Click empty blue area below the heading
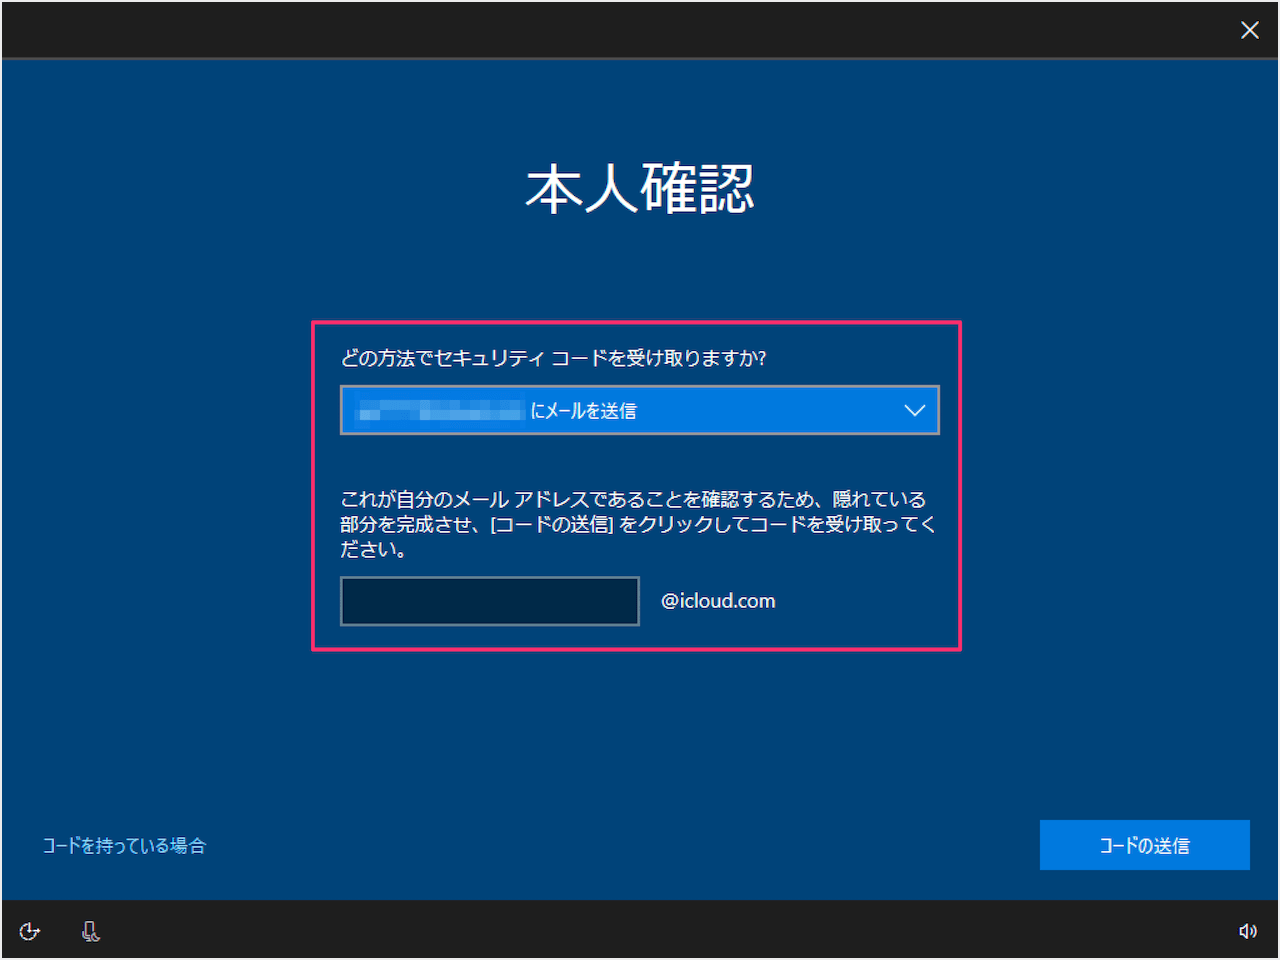1280x960 pixels. pos(640,270)
